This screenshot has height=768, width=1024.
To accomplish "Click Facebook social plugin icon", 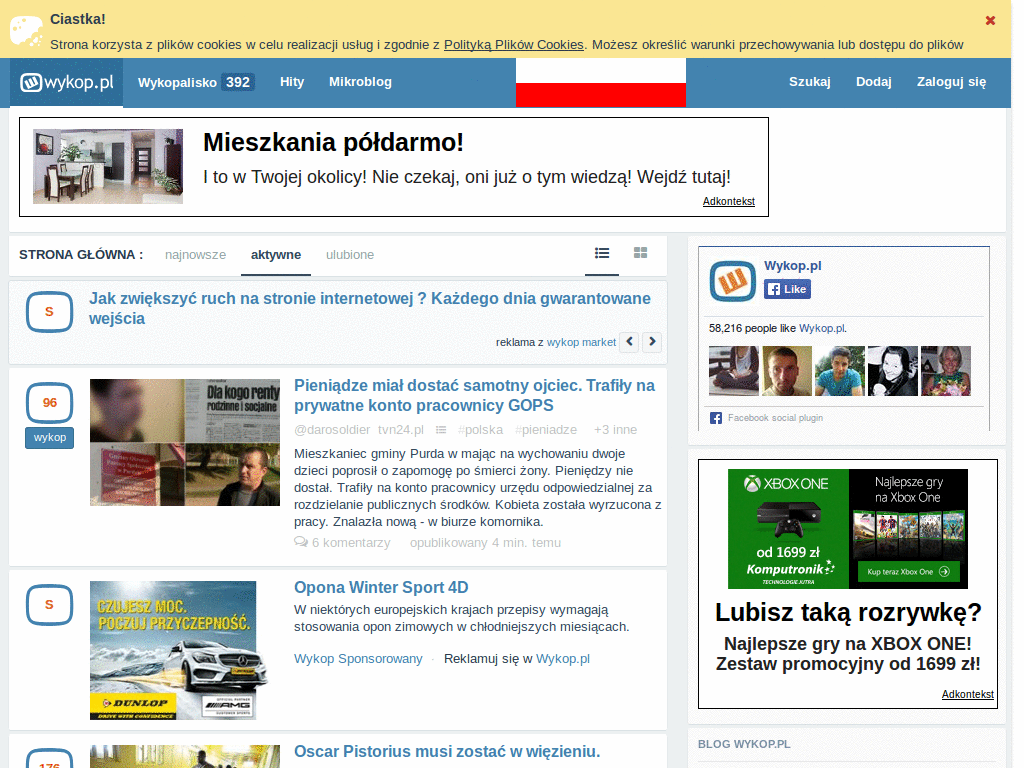I will (716, 418).
